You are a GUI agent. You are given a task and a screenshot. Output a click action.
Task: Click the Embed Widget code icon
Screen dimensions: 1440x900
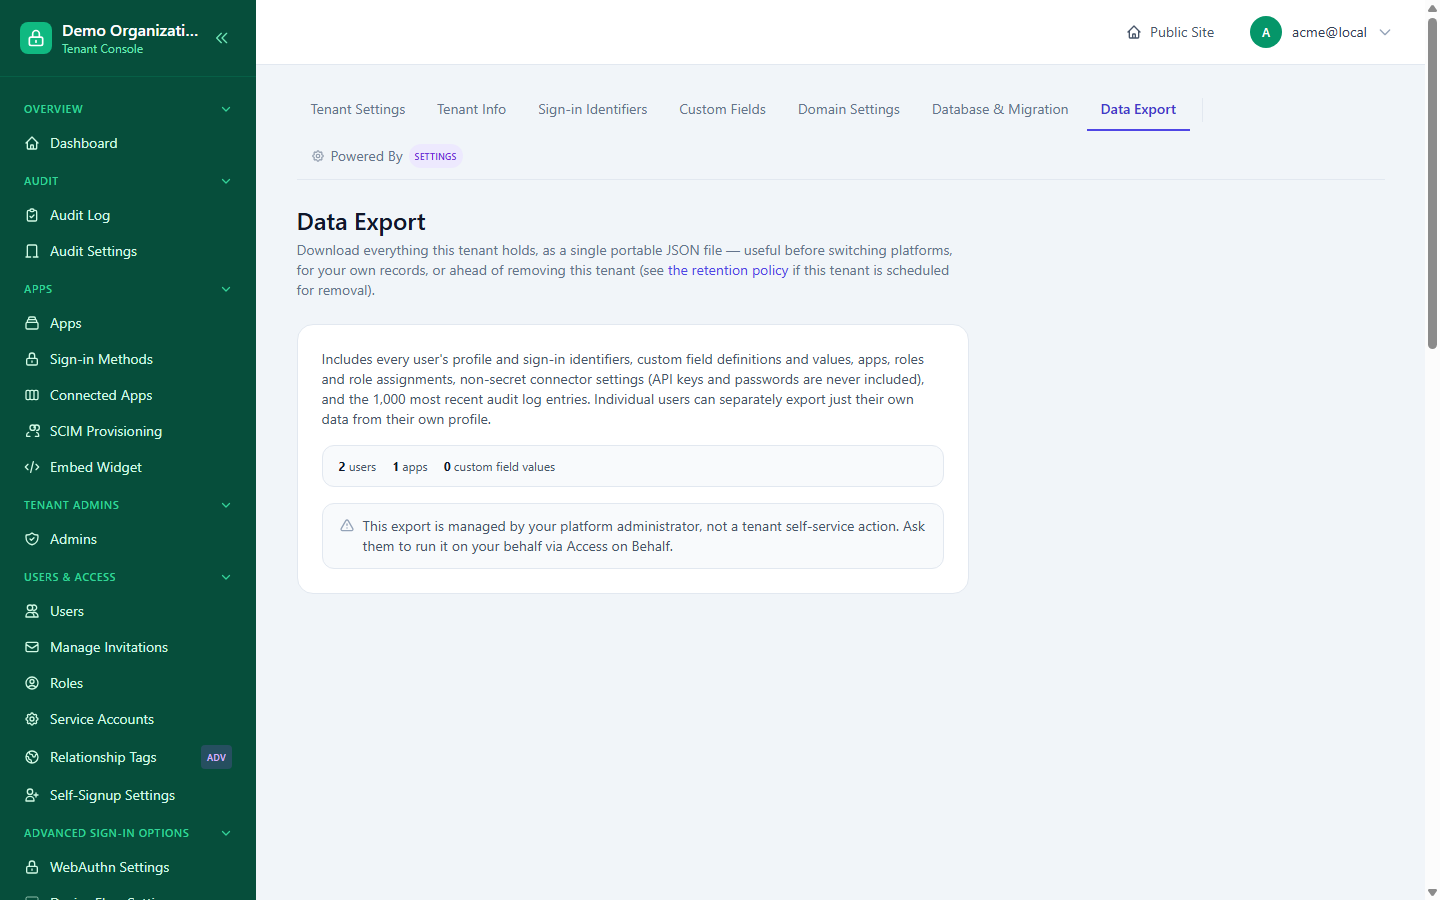[32, 467]
